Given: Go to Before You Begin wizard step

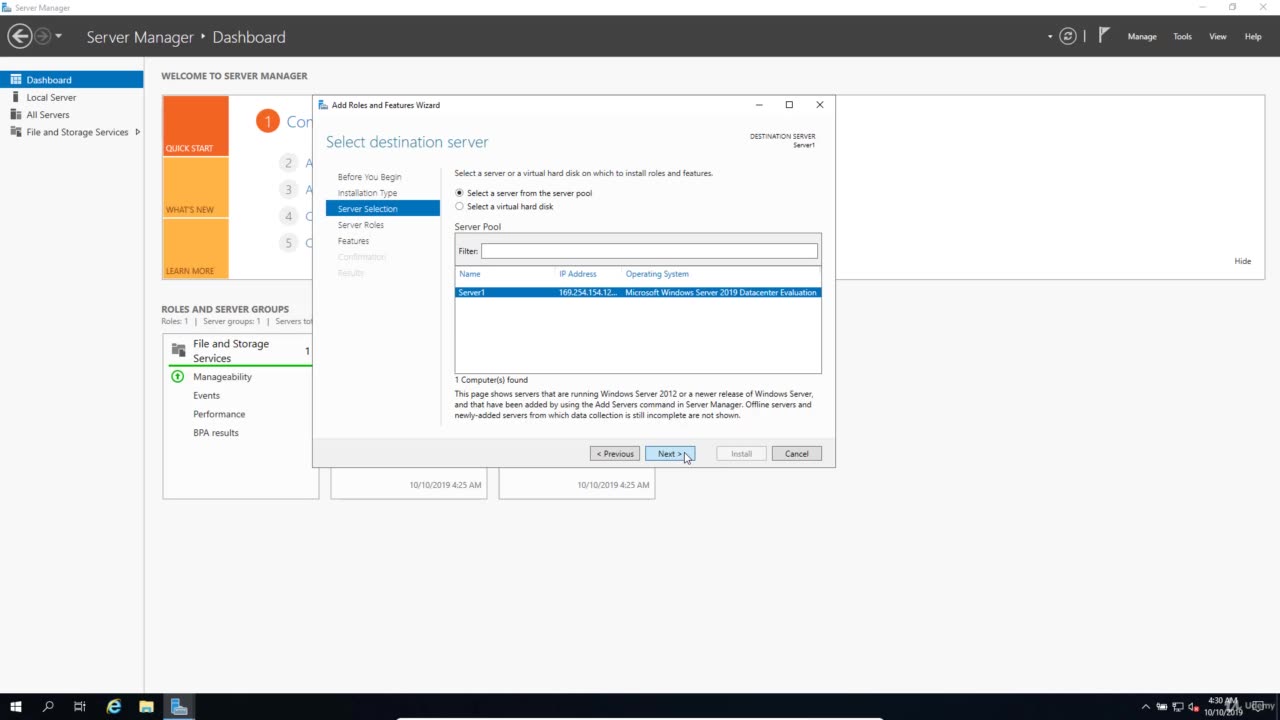Looking at the screenshot, I should [x=369, y=177].
